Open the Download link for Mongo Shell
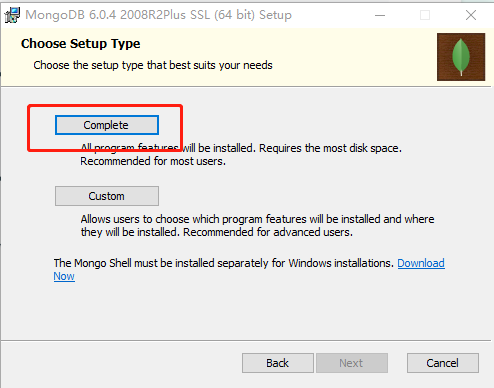This screenshot has width=494, height=388. tap(421, 263)
